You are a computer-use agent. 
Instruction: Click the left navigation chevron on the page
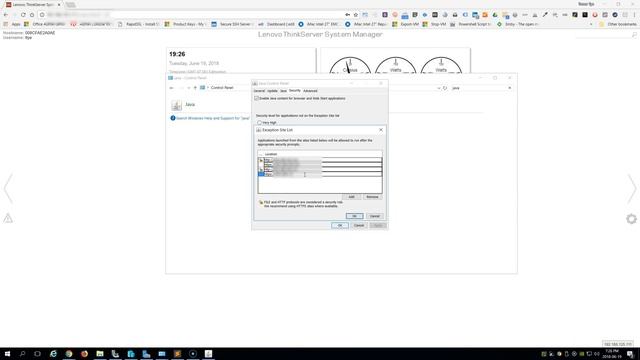8,188
